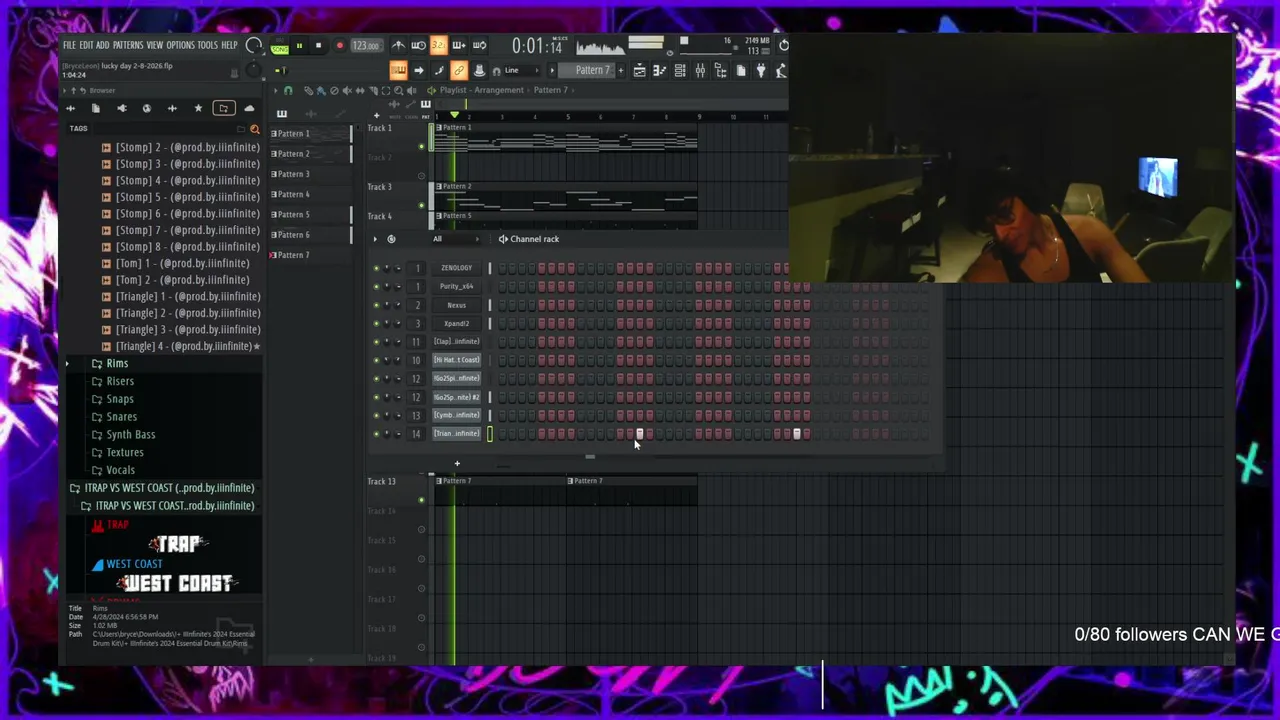The width and height of the screenshot is (1280, 720).
Task: Toggle Track 3 mute light in playlist
Action: [x=421, y=205]
